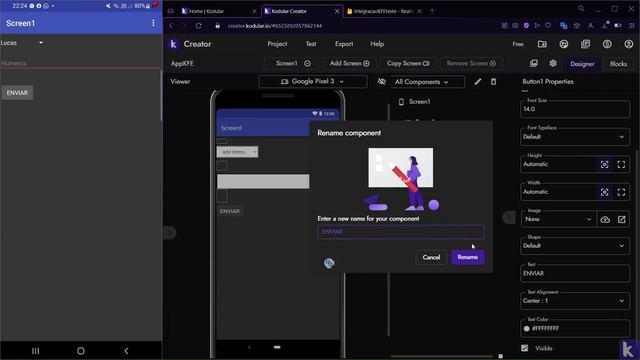
Task: Open project settings gear icon
Action: point(553,63)
